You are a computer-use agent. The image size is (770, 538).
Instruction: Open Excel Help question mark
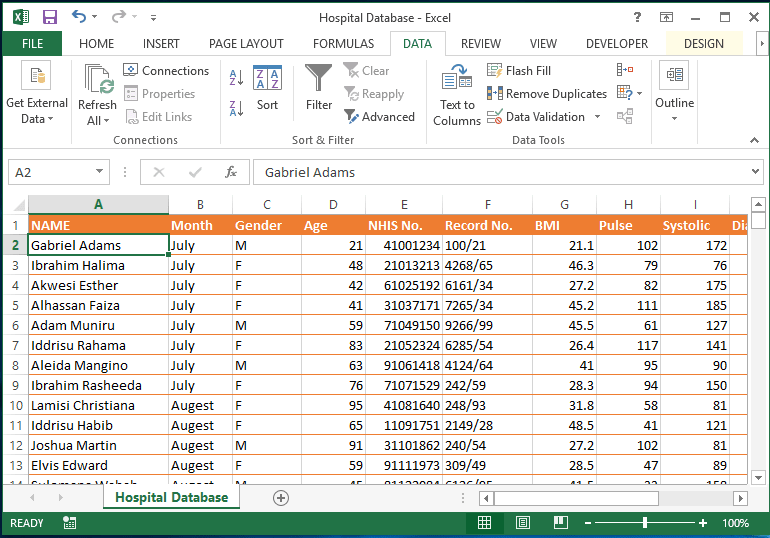click(637, 18)
